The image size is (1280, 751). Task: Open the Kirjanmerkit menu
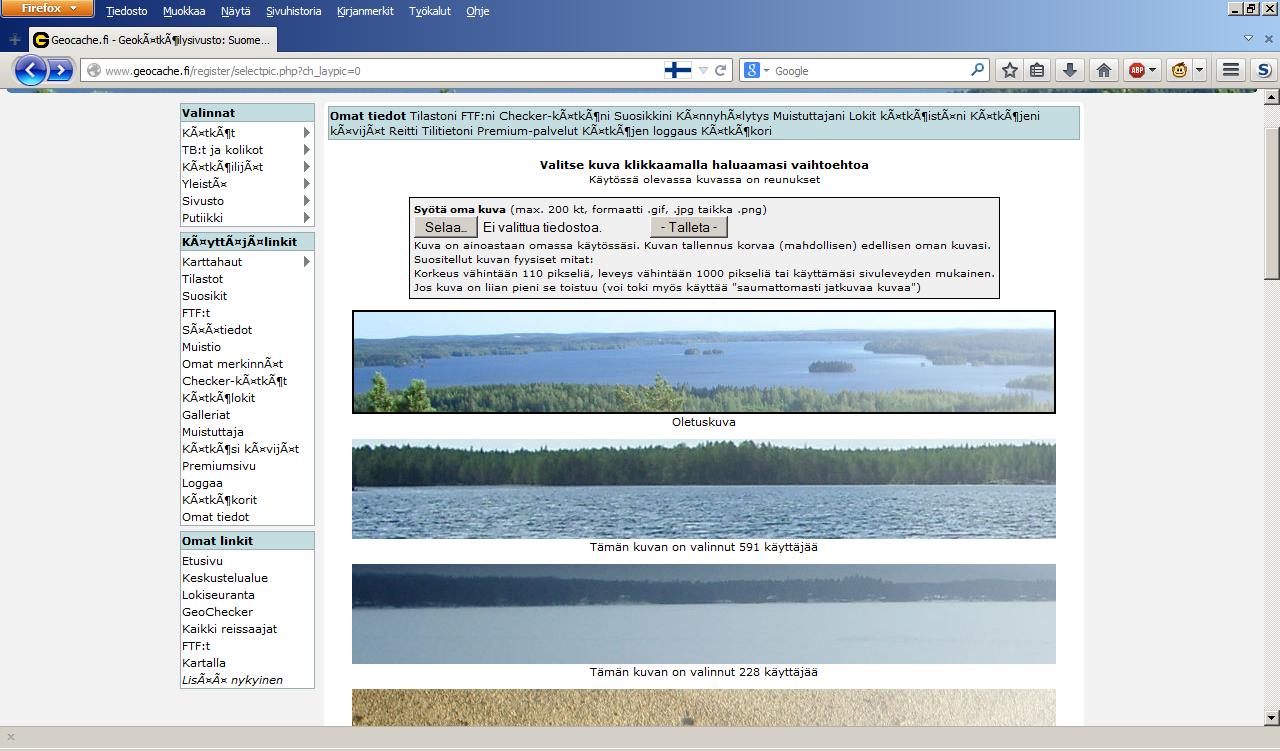365,11
